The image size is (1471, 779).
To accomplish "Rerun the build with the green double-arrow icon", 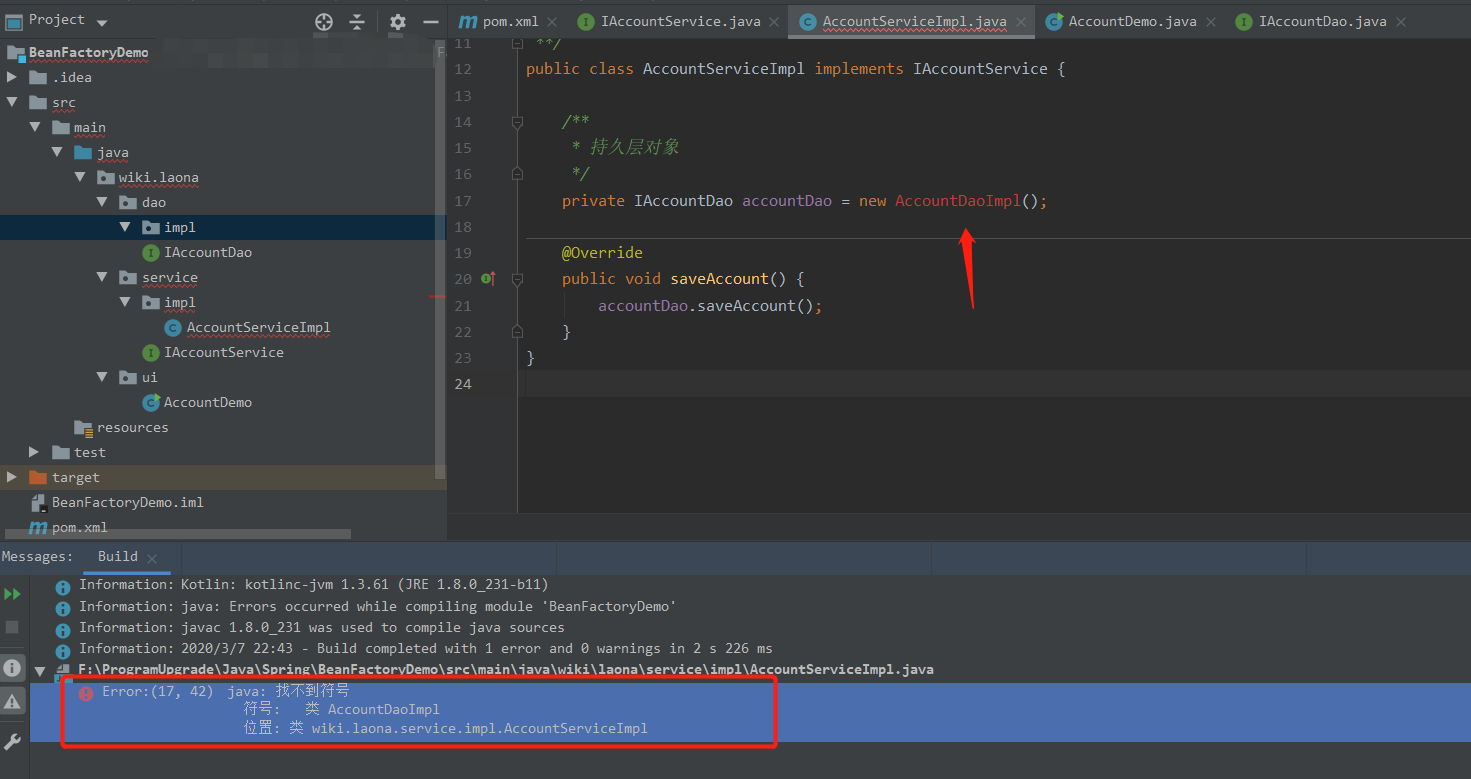I will (x=14, y=592).
